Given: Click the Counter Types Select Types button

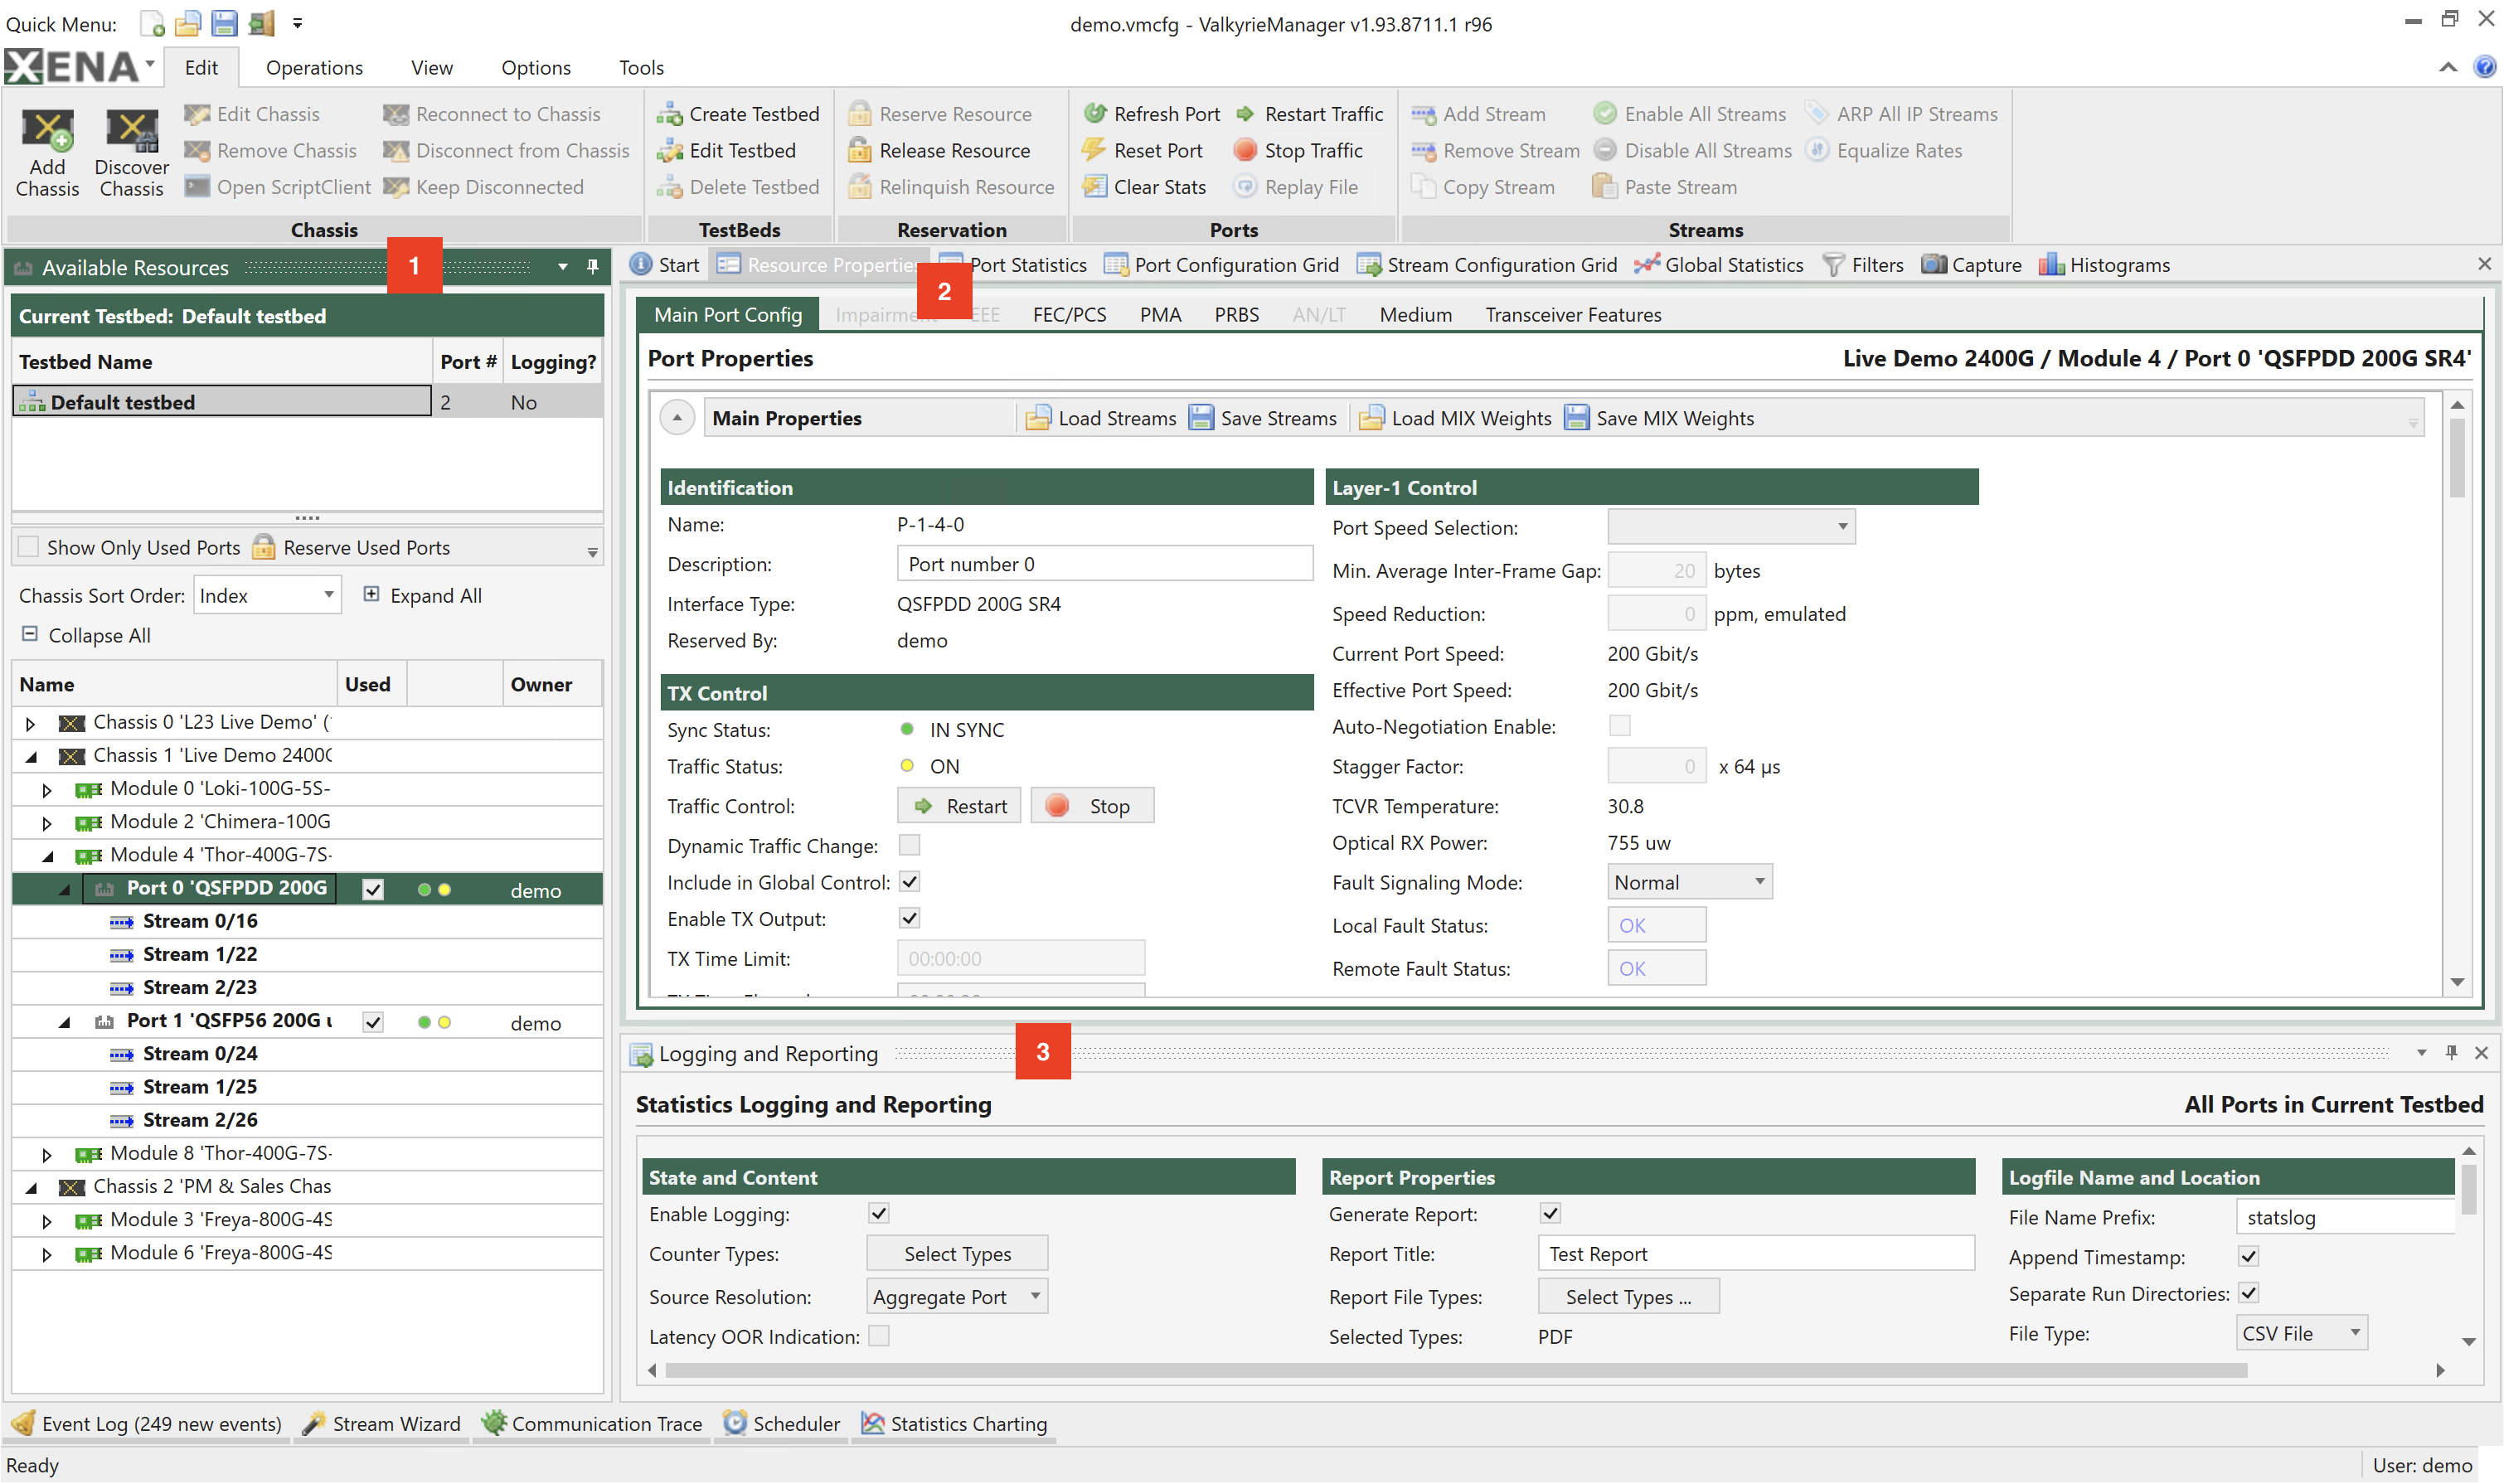Looking at the screenshot, I should (x=957, y=1254).
